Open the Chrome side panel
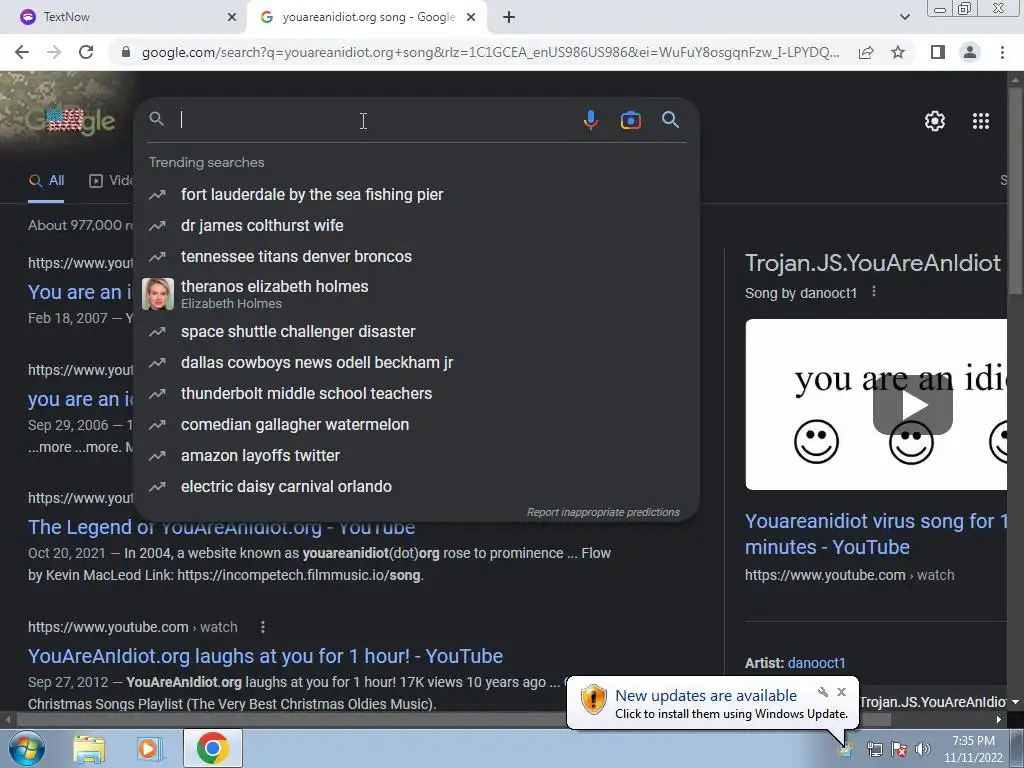This screenshot has width=1024, height=768. pyautogui.click(x=938, y=52)
